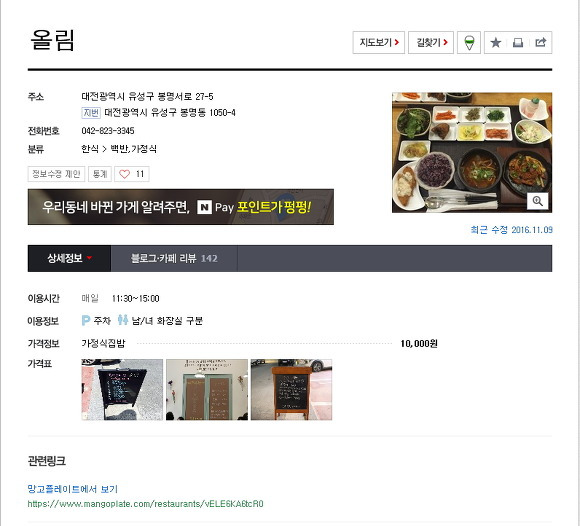The height and width of the screenshot is (526, 580).
Task: Open the wooden easel menu board thumbnail
Action: point(291,390)
